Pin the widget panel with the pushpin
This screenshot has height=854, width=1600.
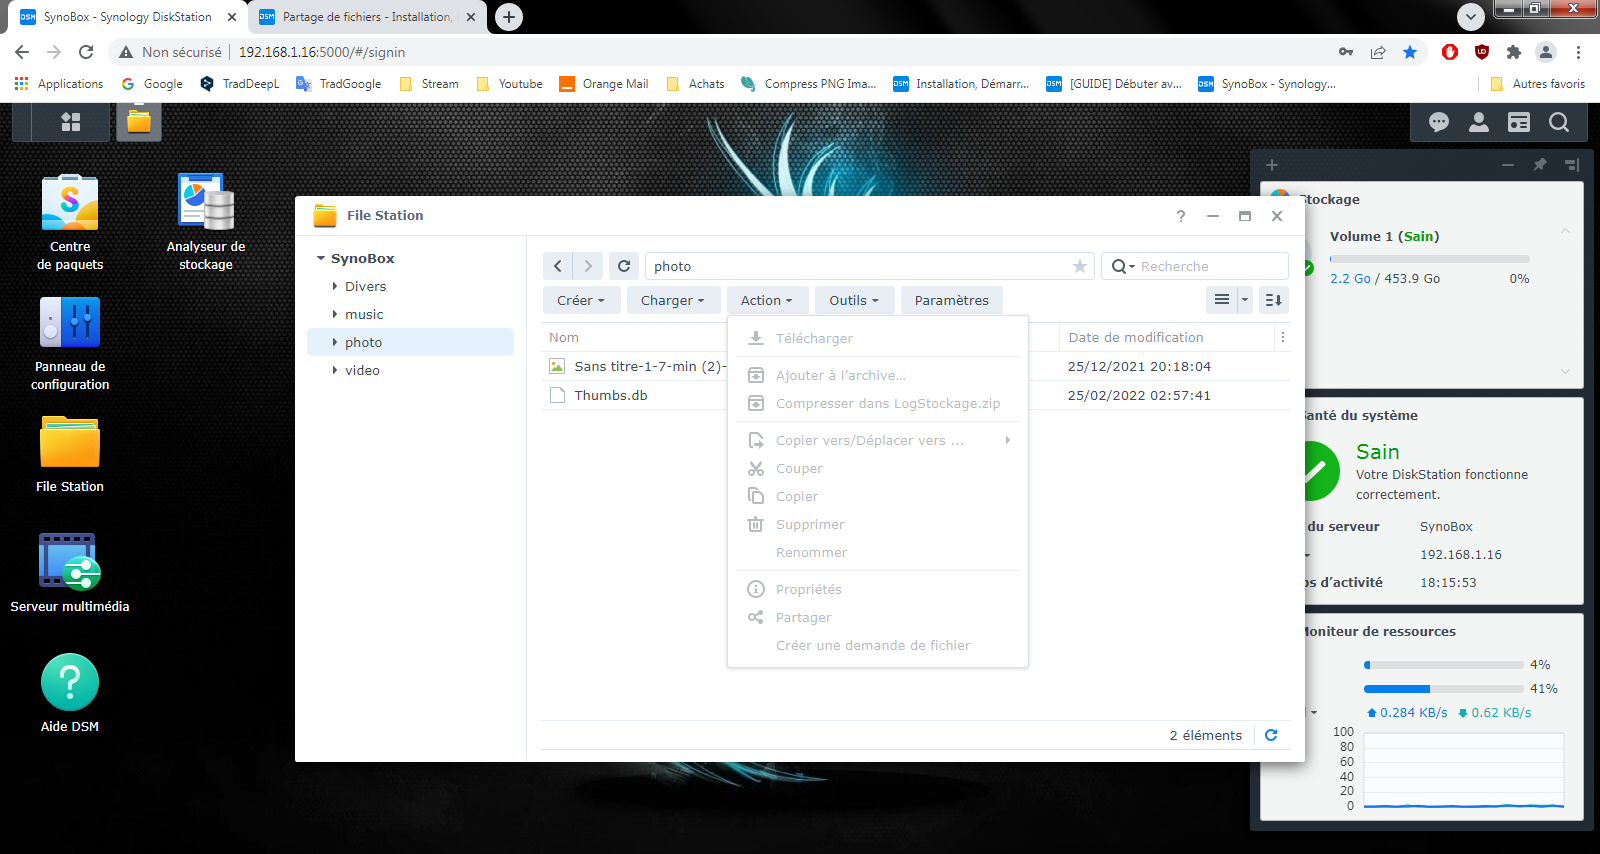tap(1540, 165)
